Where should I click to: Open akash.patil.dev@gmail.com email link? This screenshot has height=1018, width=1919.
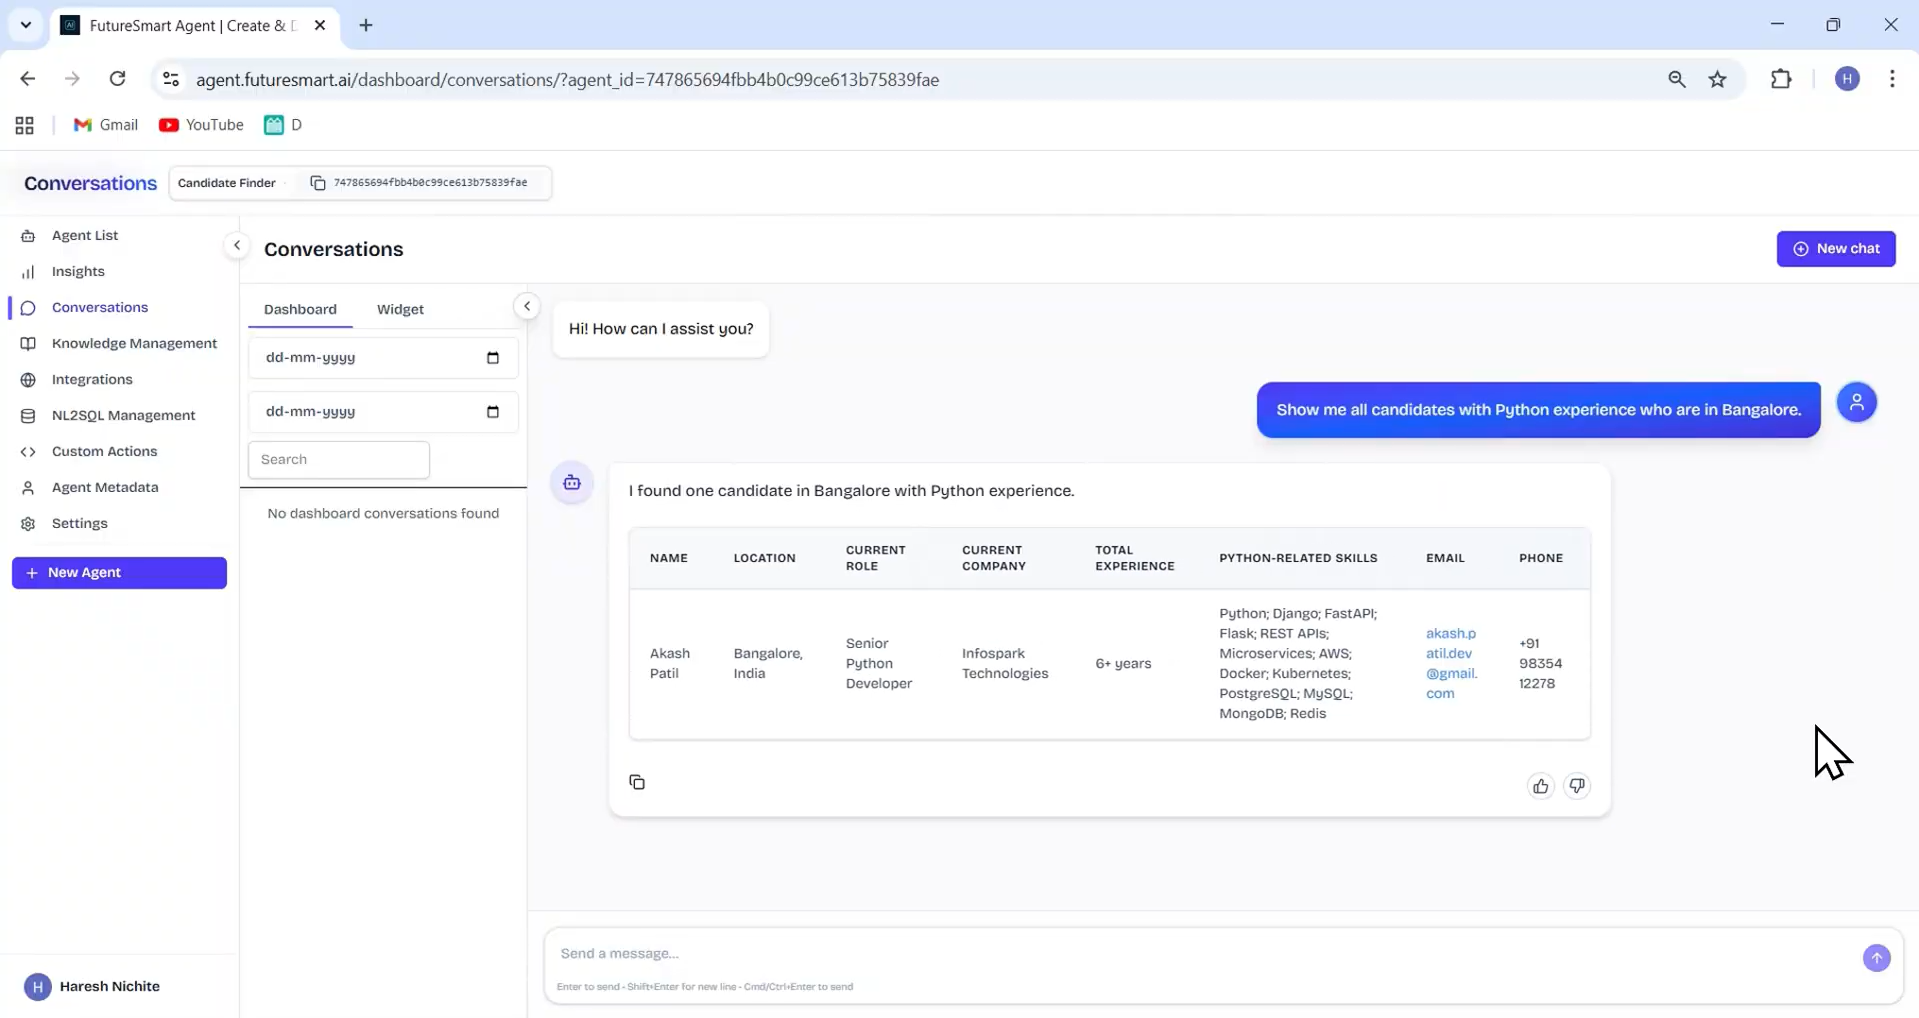coord(1451,663)
